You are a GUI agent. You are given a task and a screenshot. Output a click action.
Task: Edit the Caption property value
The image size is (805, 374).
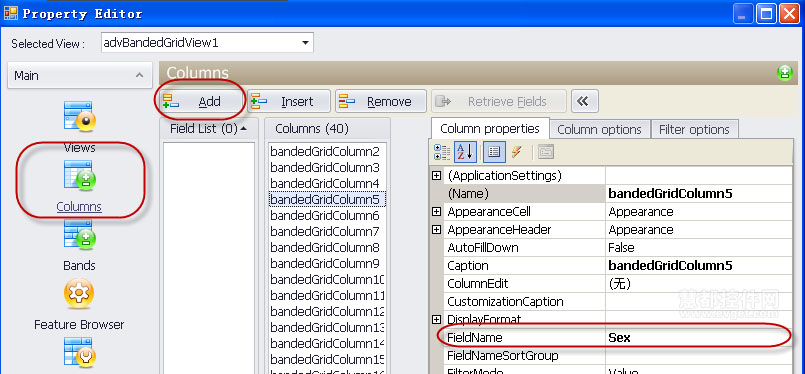click(699, 266)
